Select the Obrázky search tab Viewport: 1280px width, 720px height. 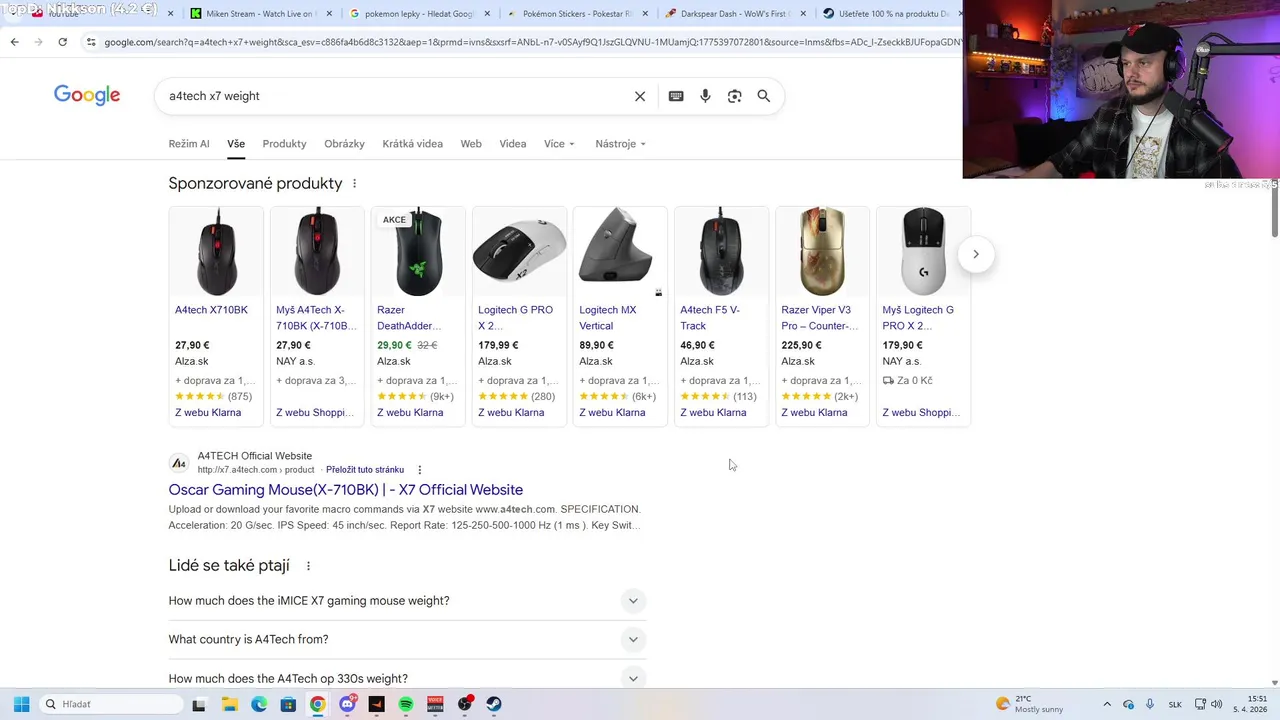pyautogui.click(x=344, y=144)
